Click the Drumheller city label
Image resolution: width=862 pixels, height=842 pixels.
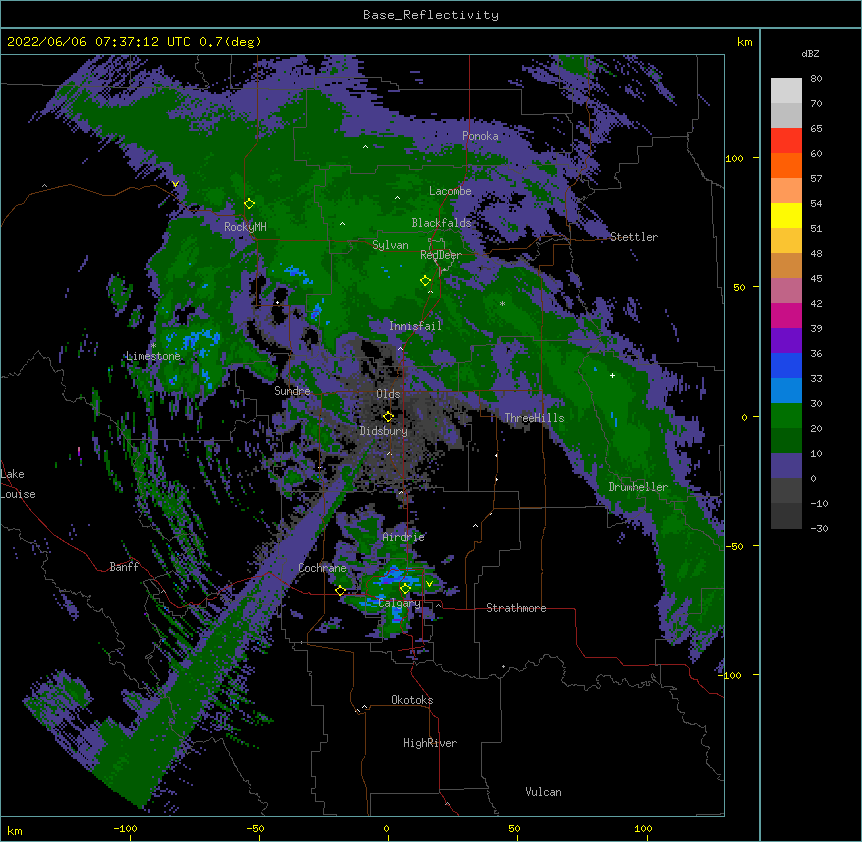coord(638,487)
